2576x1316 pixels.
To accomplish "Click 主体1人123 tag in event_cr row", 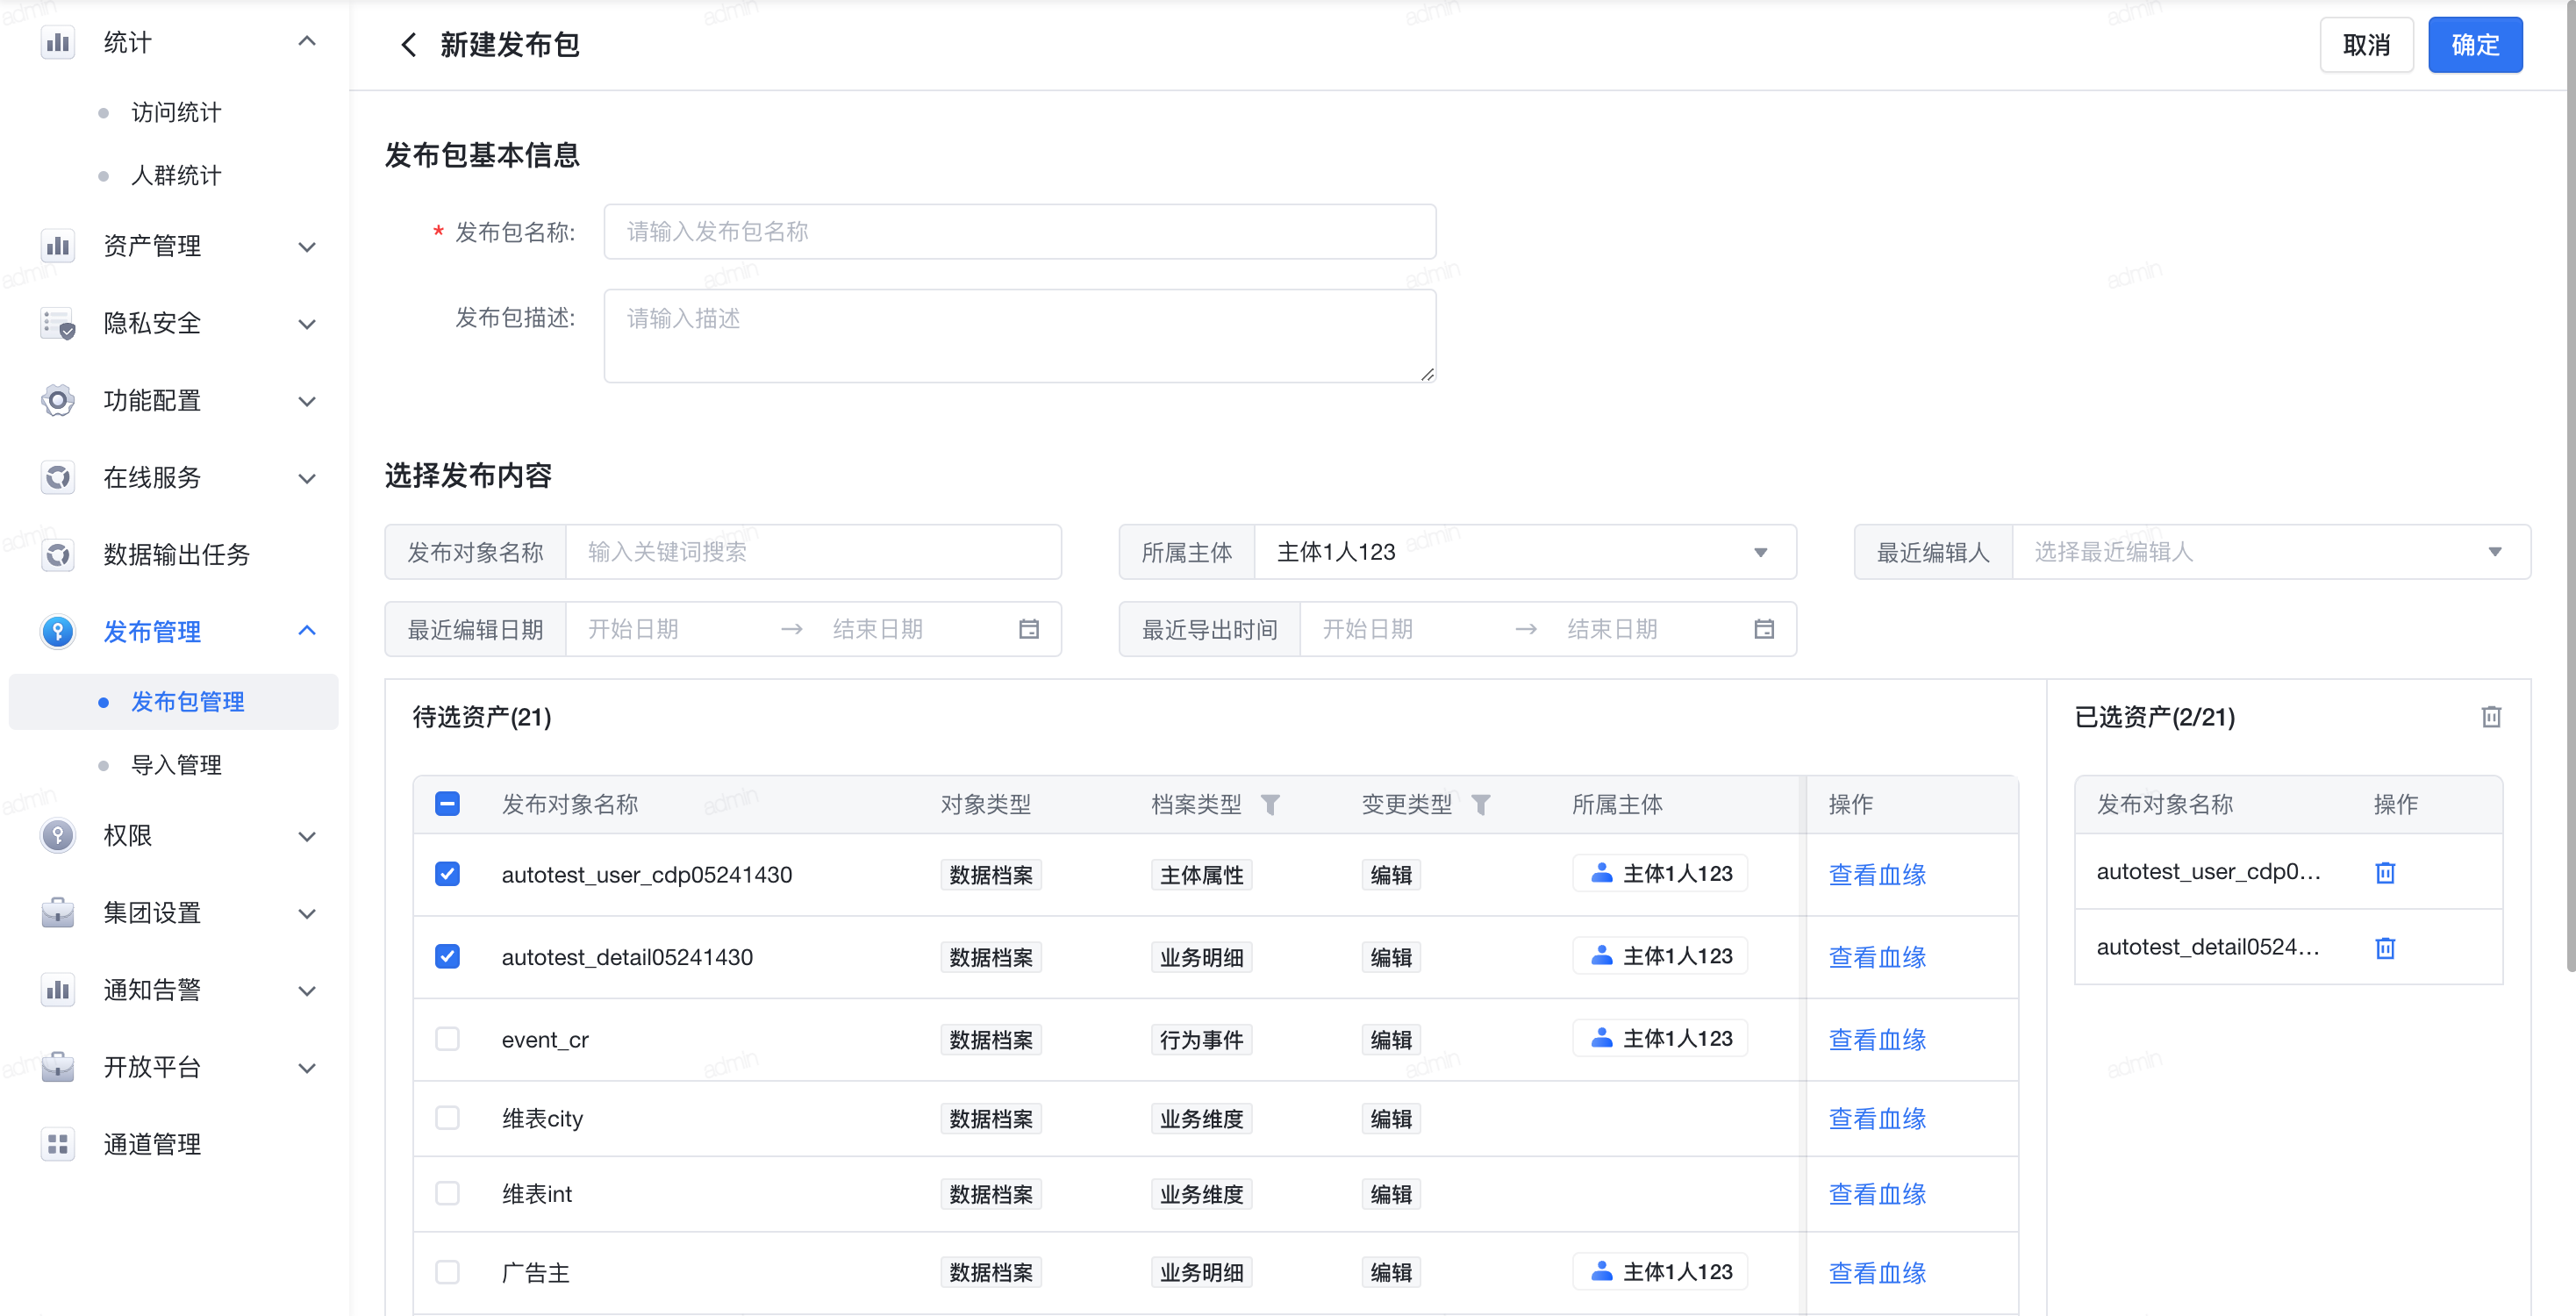I will (1660, 1038).
